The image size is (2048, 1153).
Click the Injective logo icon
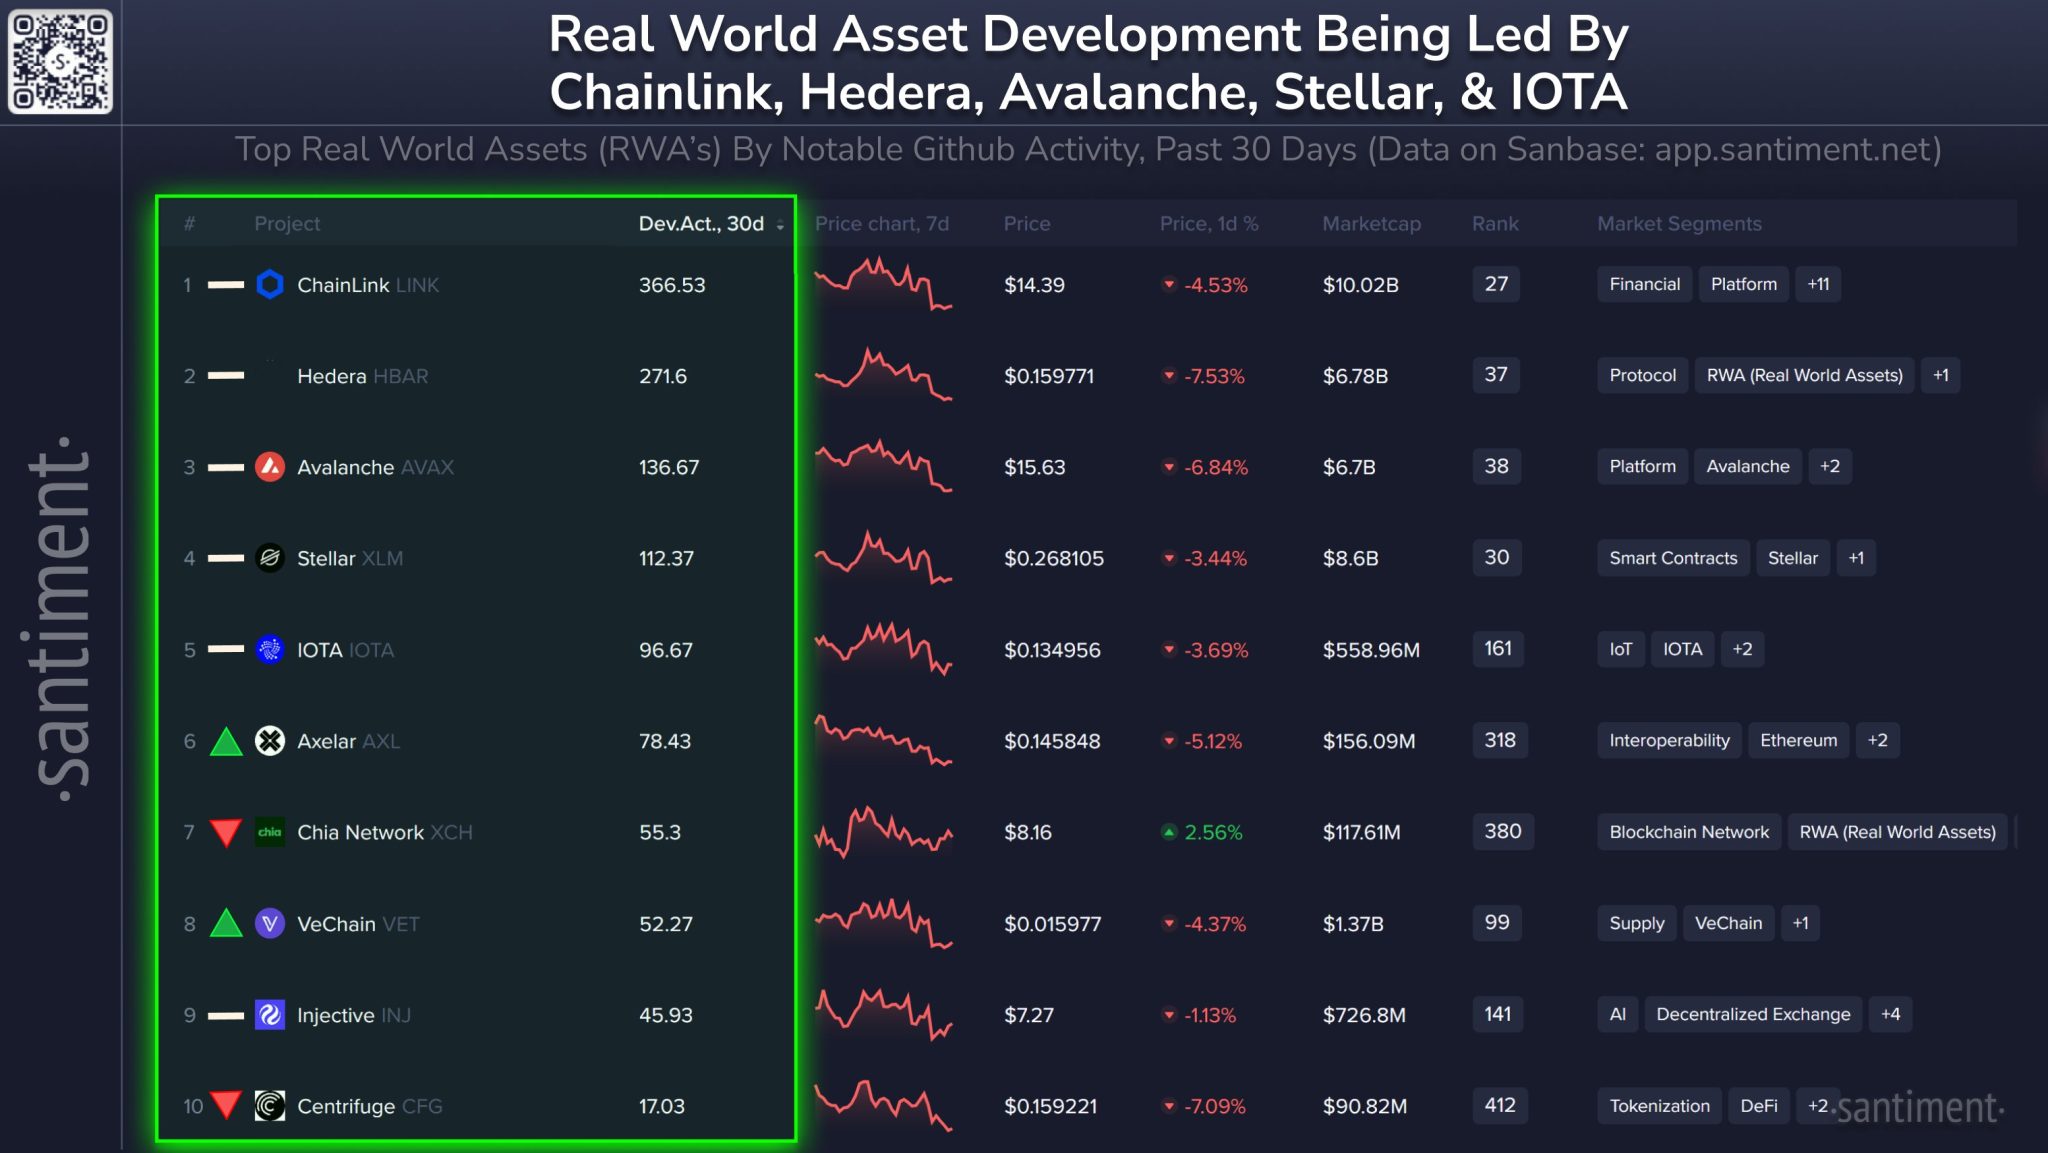tap(270, 1015)
